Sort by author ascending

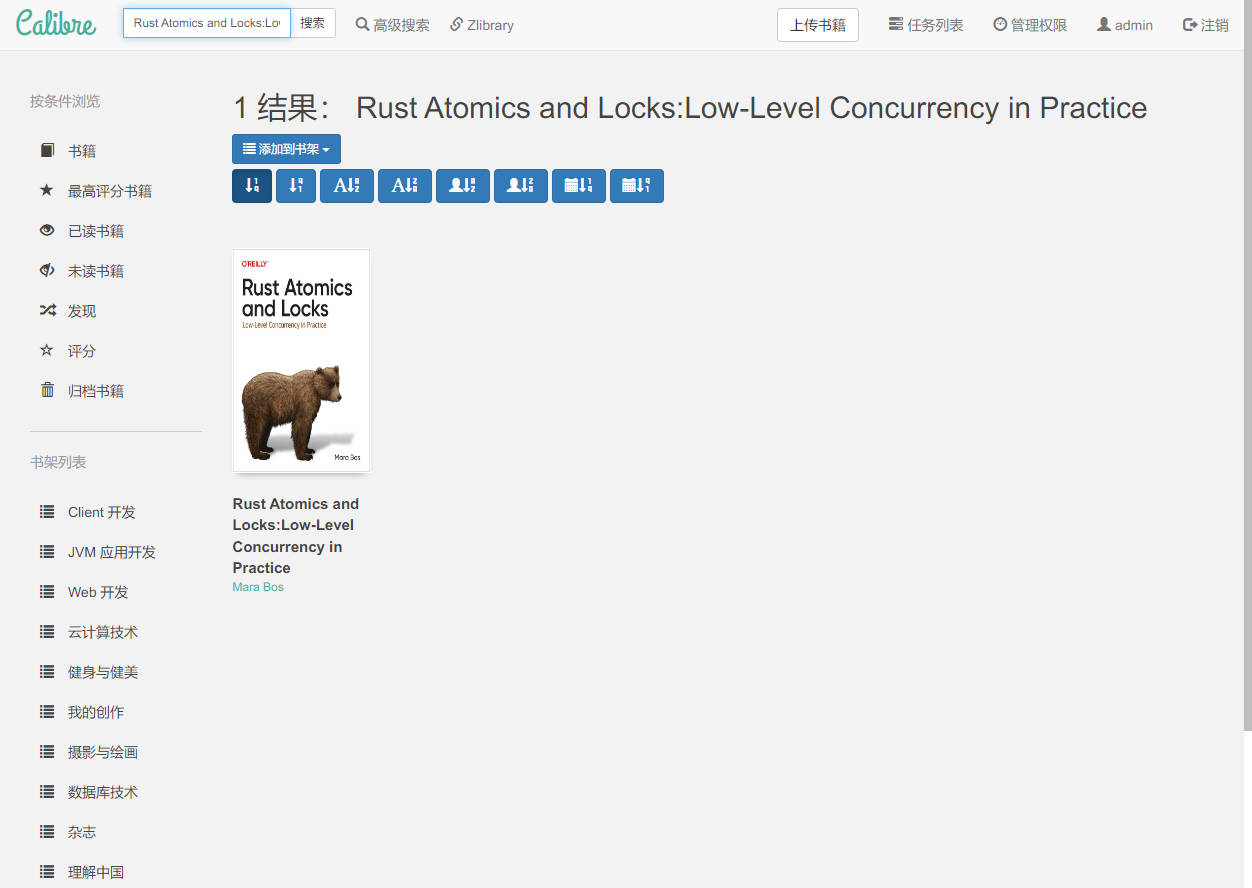click(463, 186)
